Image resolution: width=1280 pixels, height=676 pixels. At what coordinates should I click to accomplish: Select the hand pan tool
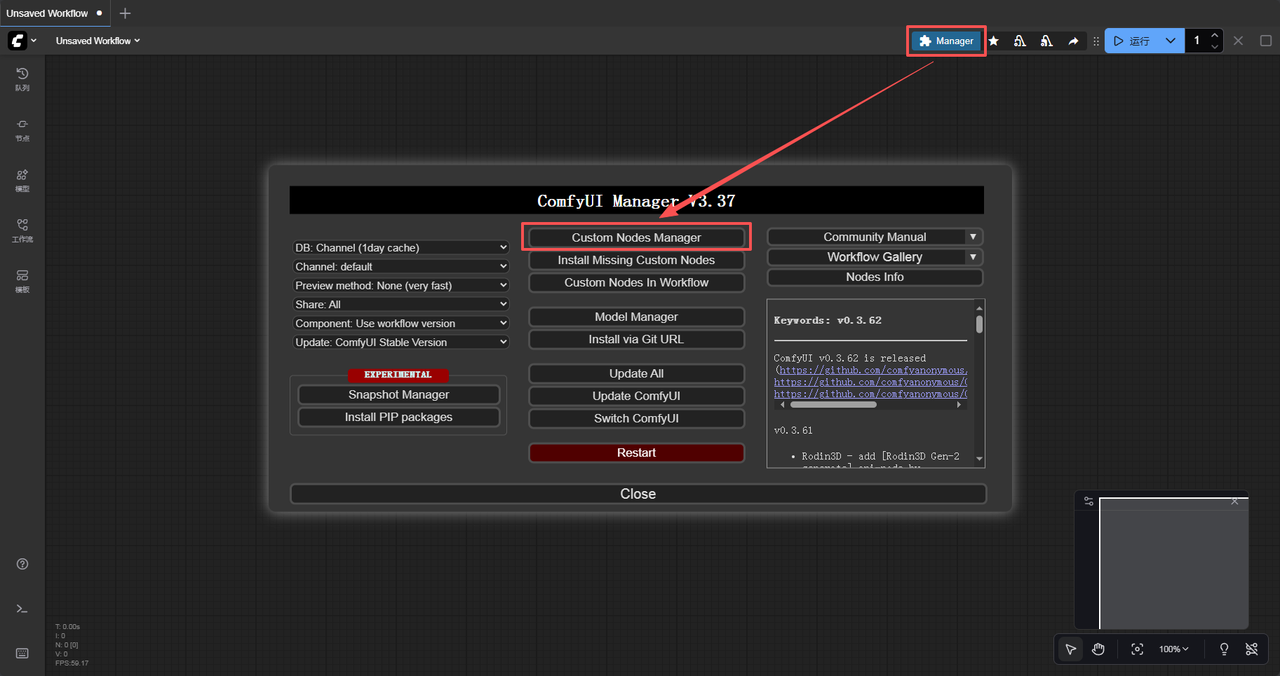click(1098, 649)
